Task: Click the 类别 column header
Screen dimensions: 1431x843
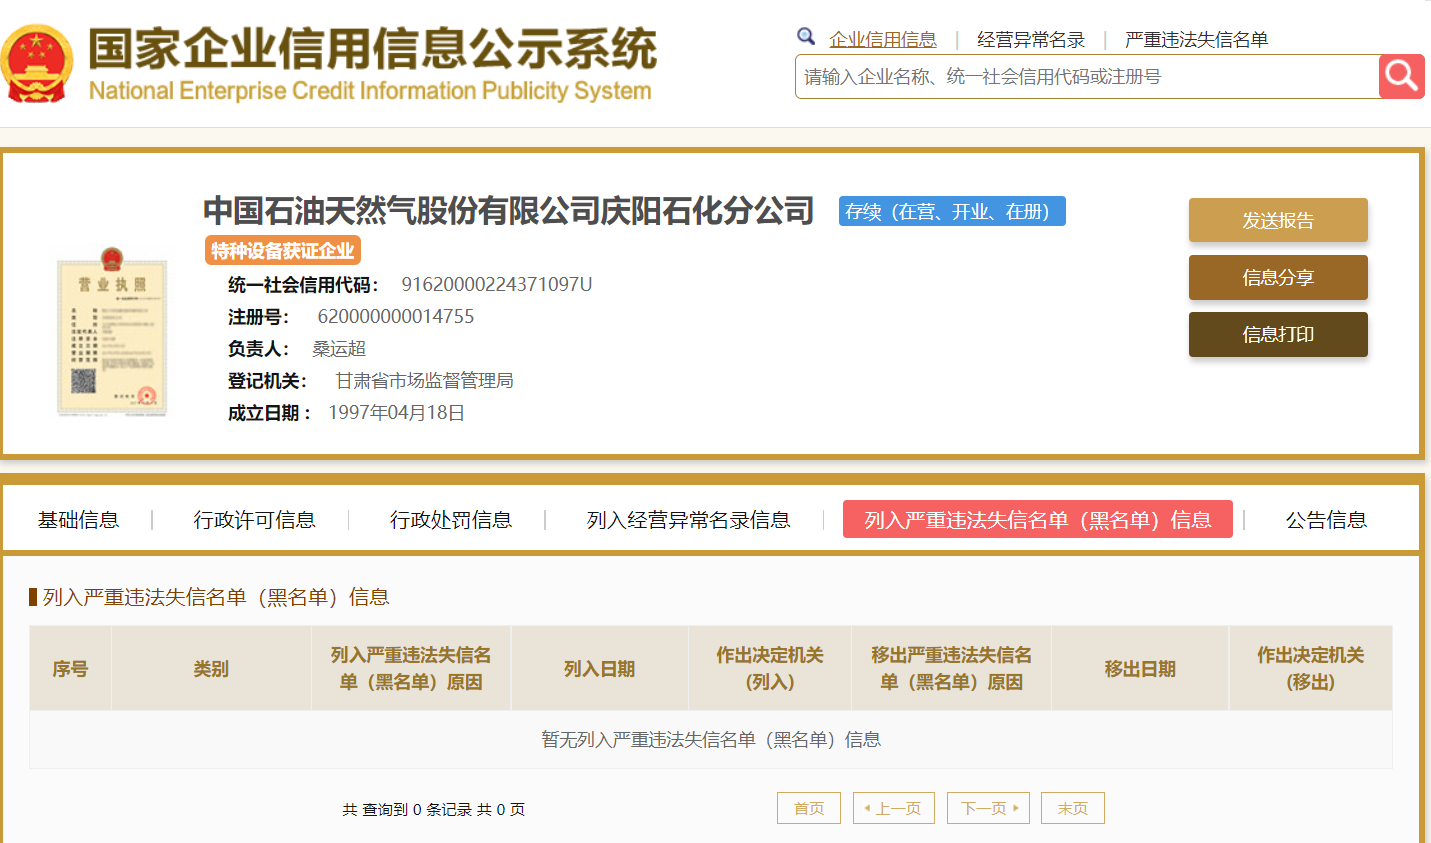Action: click(211, 668)
